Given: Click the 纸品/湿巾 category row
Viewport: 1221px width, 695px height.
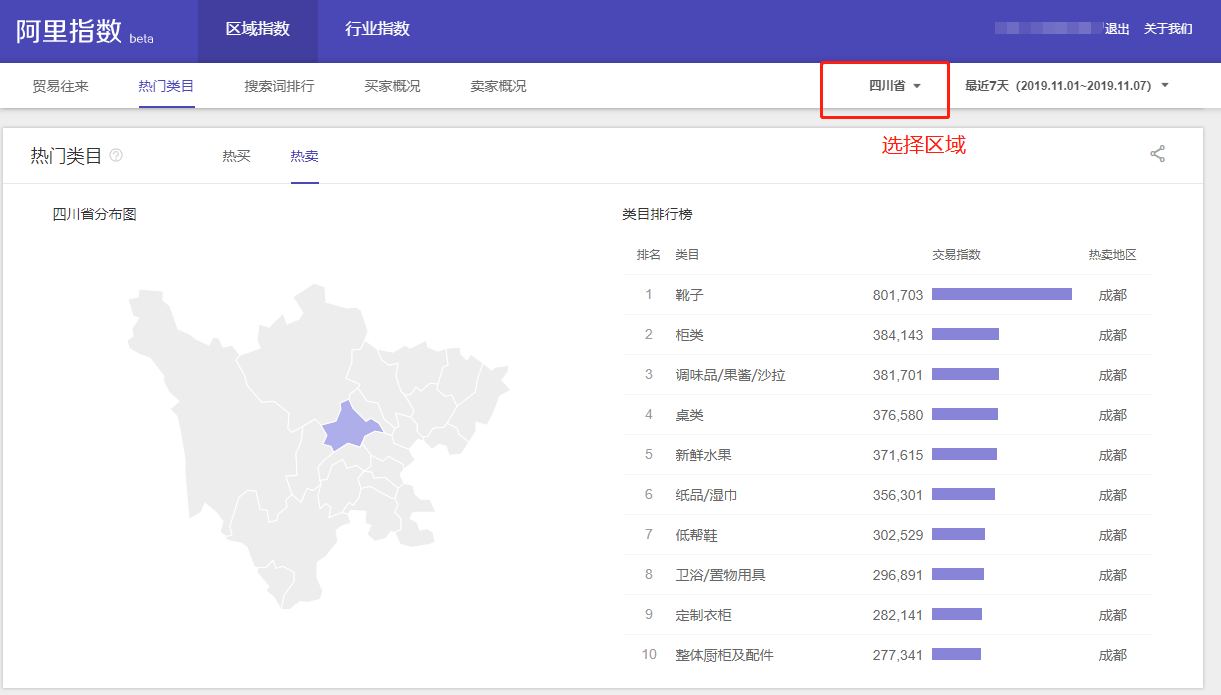Looking at the screenshot, I should click(x=887, y=495).
